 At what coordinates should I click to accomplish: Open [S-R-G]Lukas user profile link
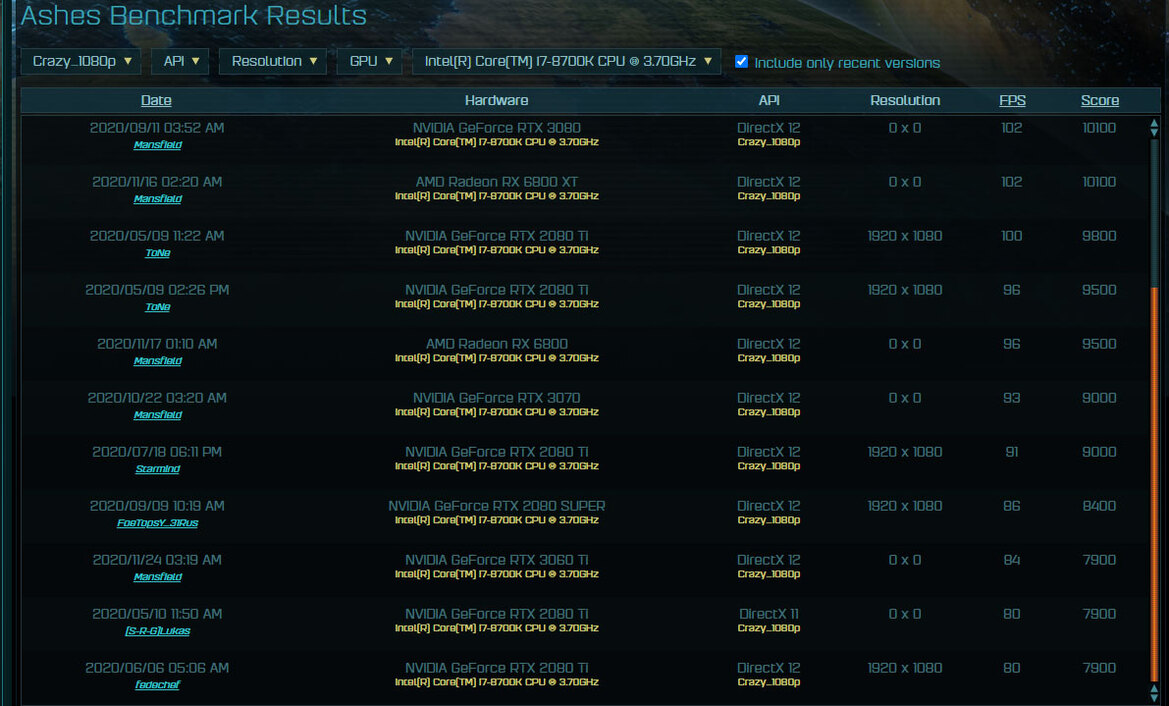pos(157,631)
